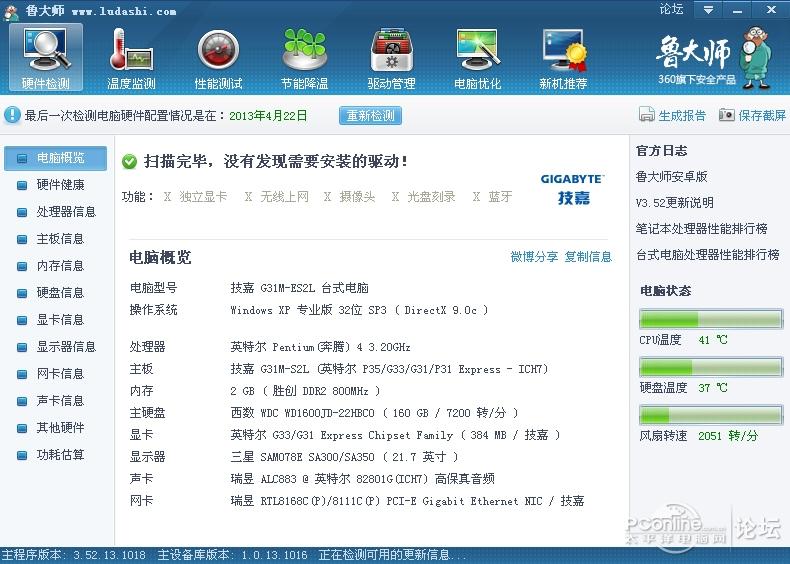Open the 电脑优化 monitor icon
Image resolution: width=790 pixels, height=564 pixels.
click(x=478, y=57)
